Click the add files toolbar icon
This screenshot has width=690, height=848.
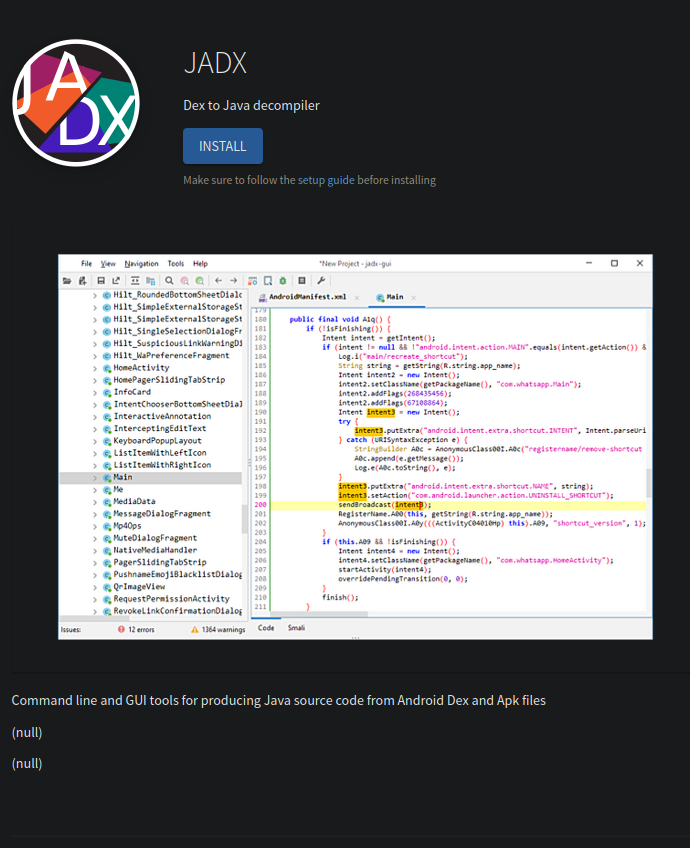(x=83, y=281)
